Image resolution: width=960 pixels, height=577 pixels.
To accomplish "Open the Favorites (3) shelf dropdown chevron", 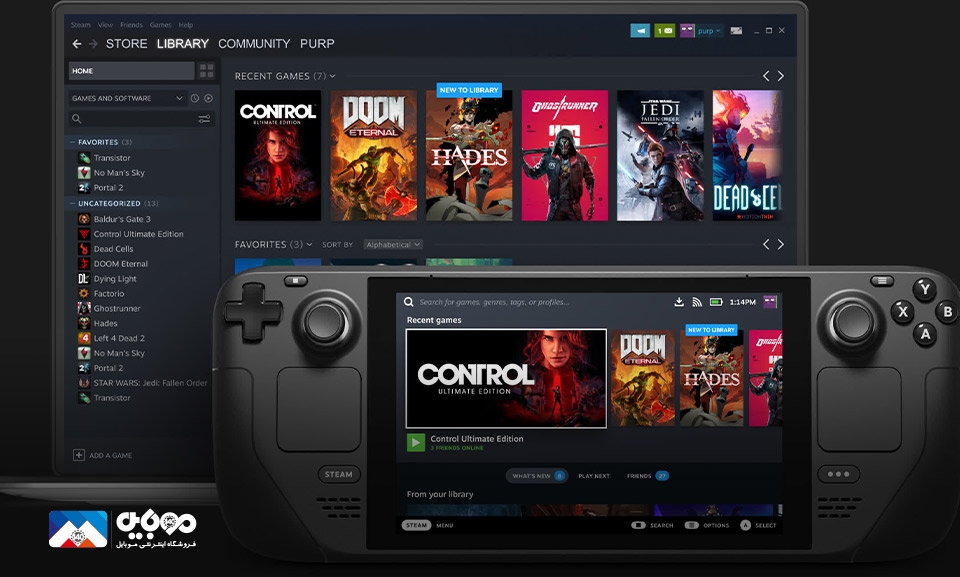I will 309,244.
